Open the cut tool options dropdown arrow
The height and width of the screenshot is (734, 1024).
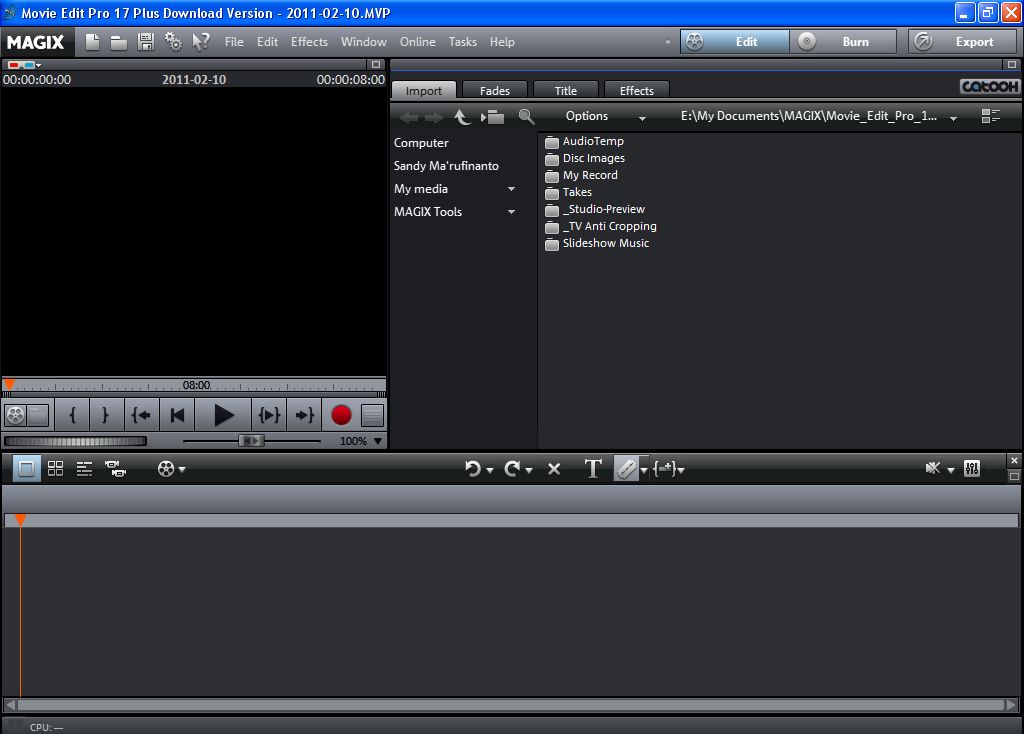coord(644,470)
